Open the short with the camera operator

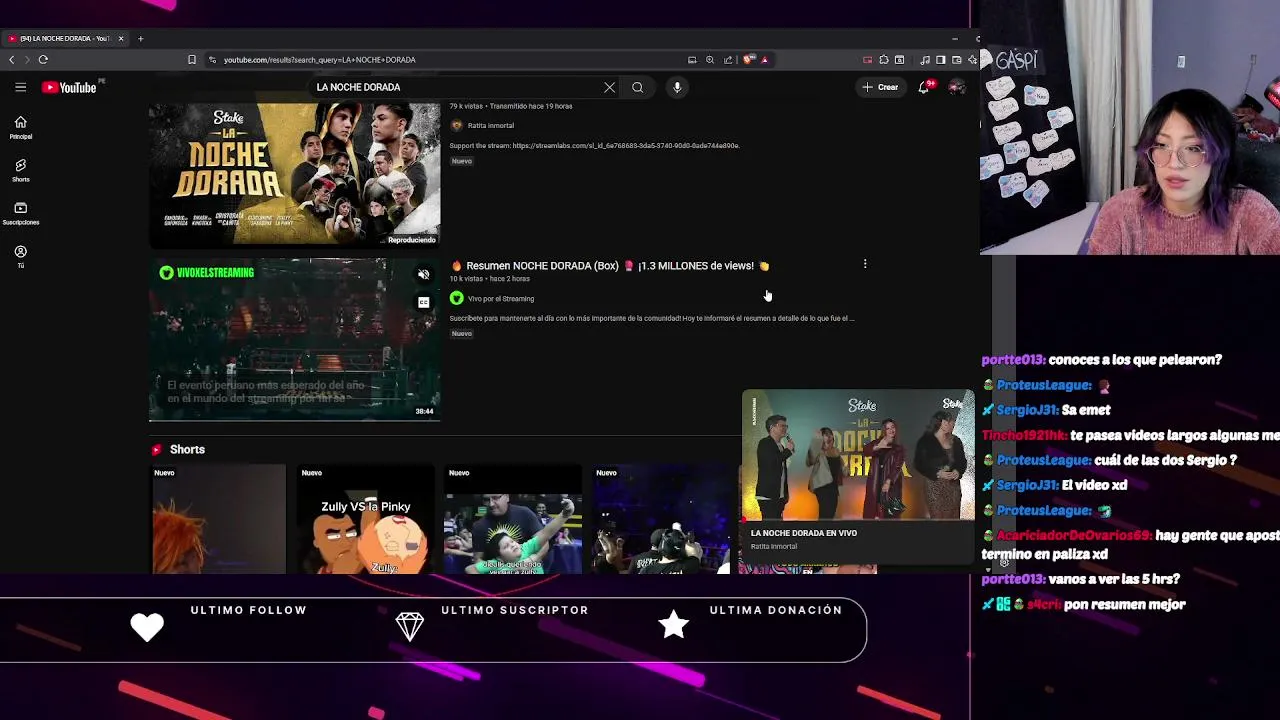tap(660, 519)
